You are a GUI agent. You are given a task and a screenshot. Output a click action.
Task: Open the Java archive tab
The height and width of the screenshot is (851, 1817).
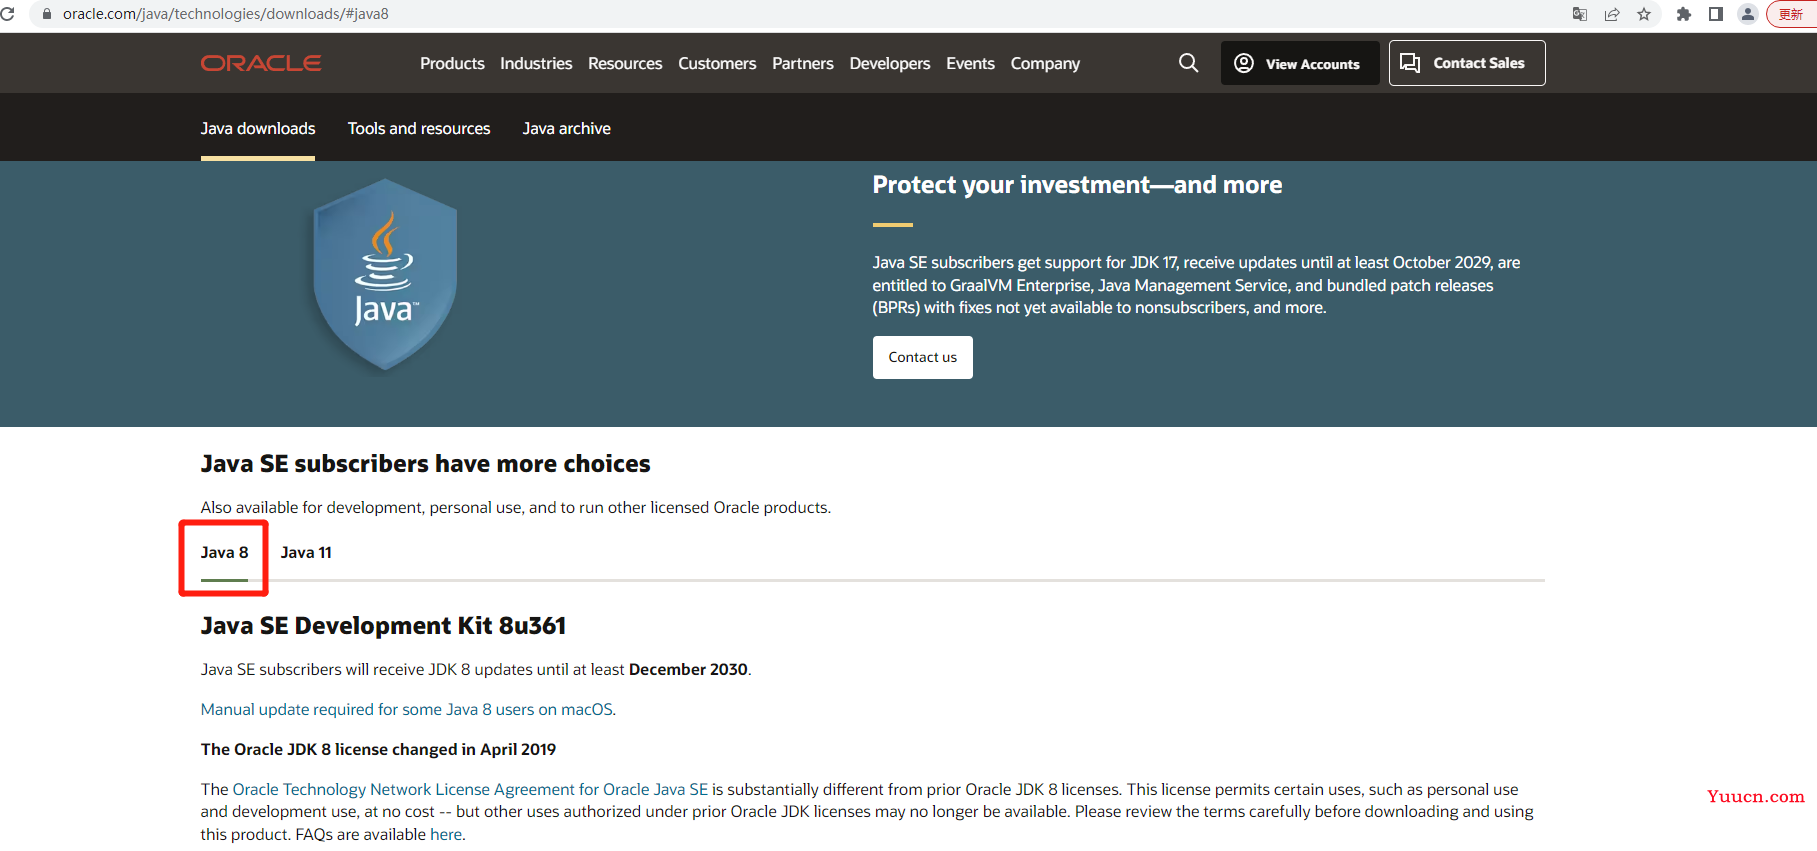[x=566, y=128]
